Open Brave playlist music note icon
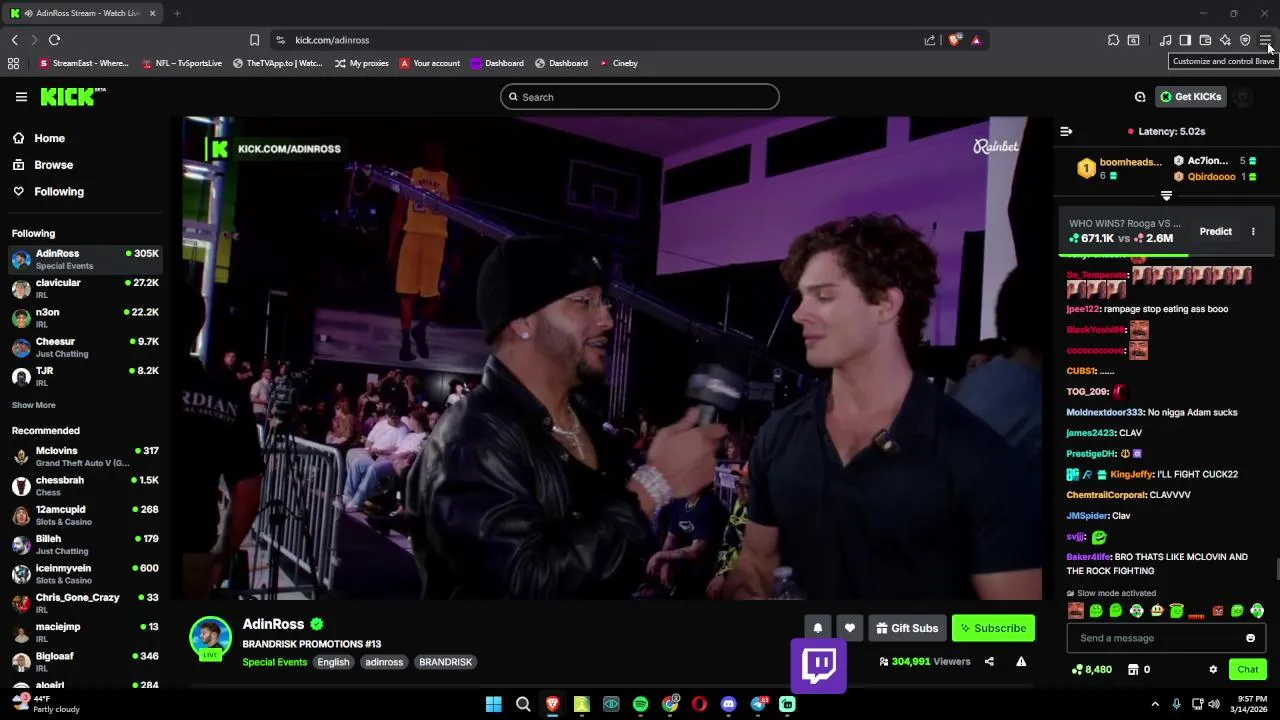This screenshot has height=720, width=1280. click(1165, 40)
